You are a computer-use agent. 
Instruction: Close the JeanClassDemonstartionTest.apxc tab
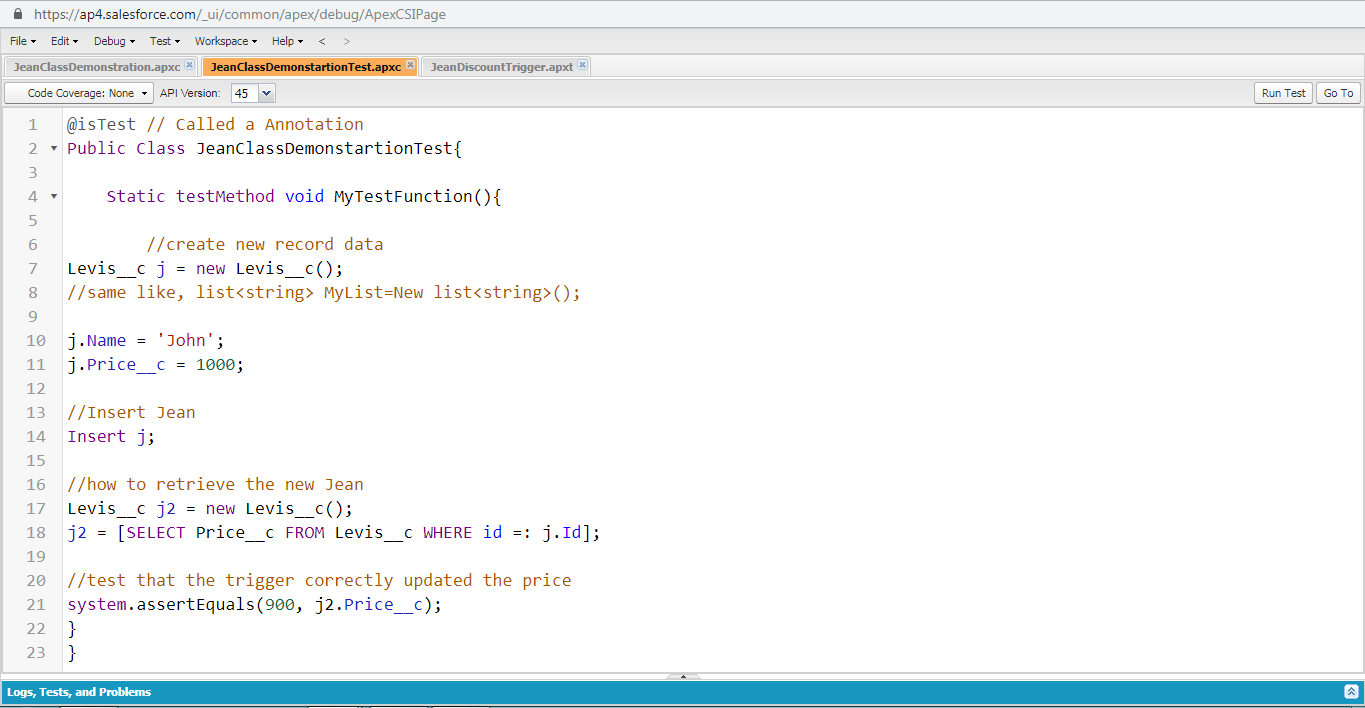410,66
